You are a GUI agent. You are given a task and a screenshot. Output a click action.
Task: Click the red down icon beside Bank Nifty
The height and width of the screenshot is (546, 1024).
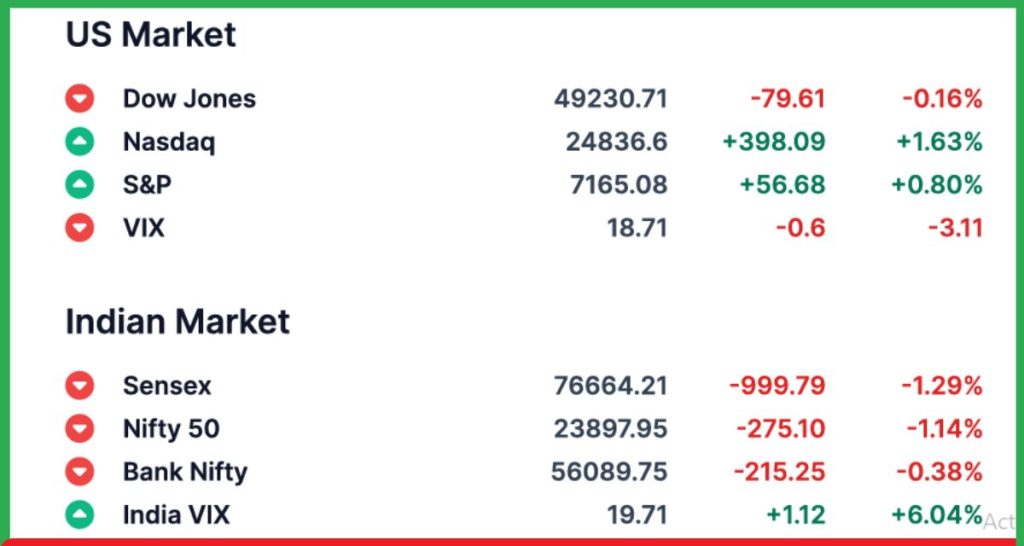(x=79, y=472)
